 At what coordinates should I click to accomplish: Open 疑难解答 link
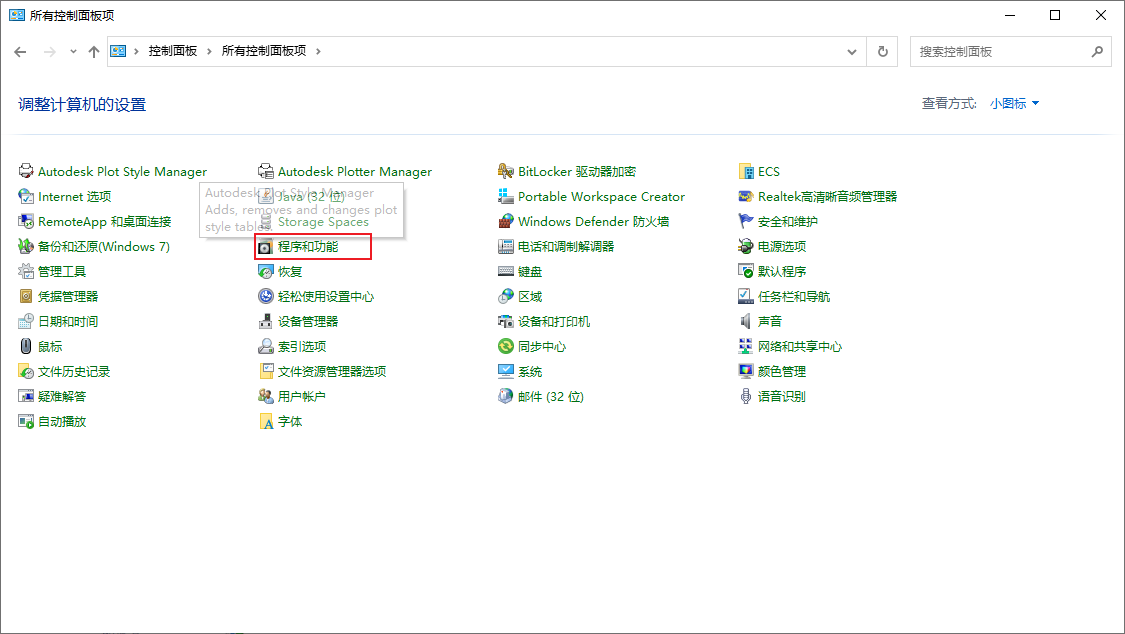pos(62,397)
